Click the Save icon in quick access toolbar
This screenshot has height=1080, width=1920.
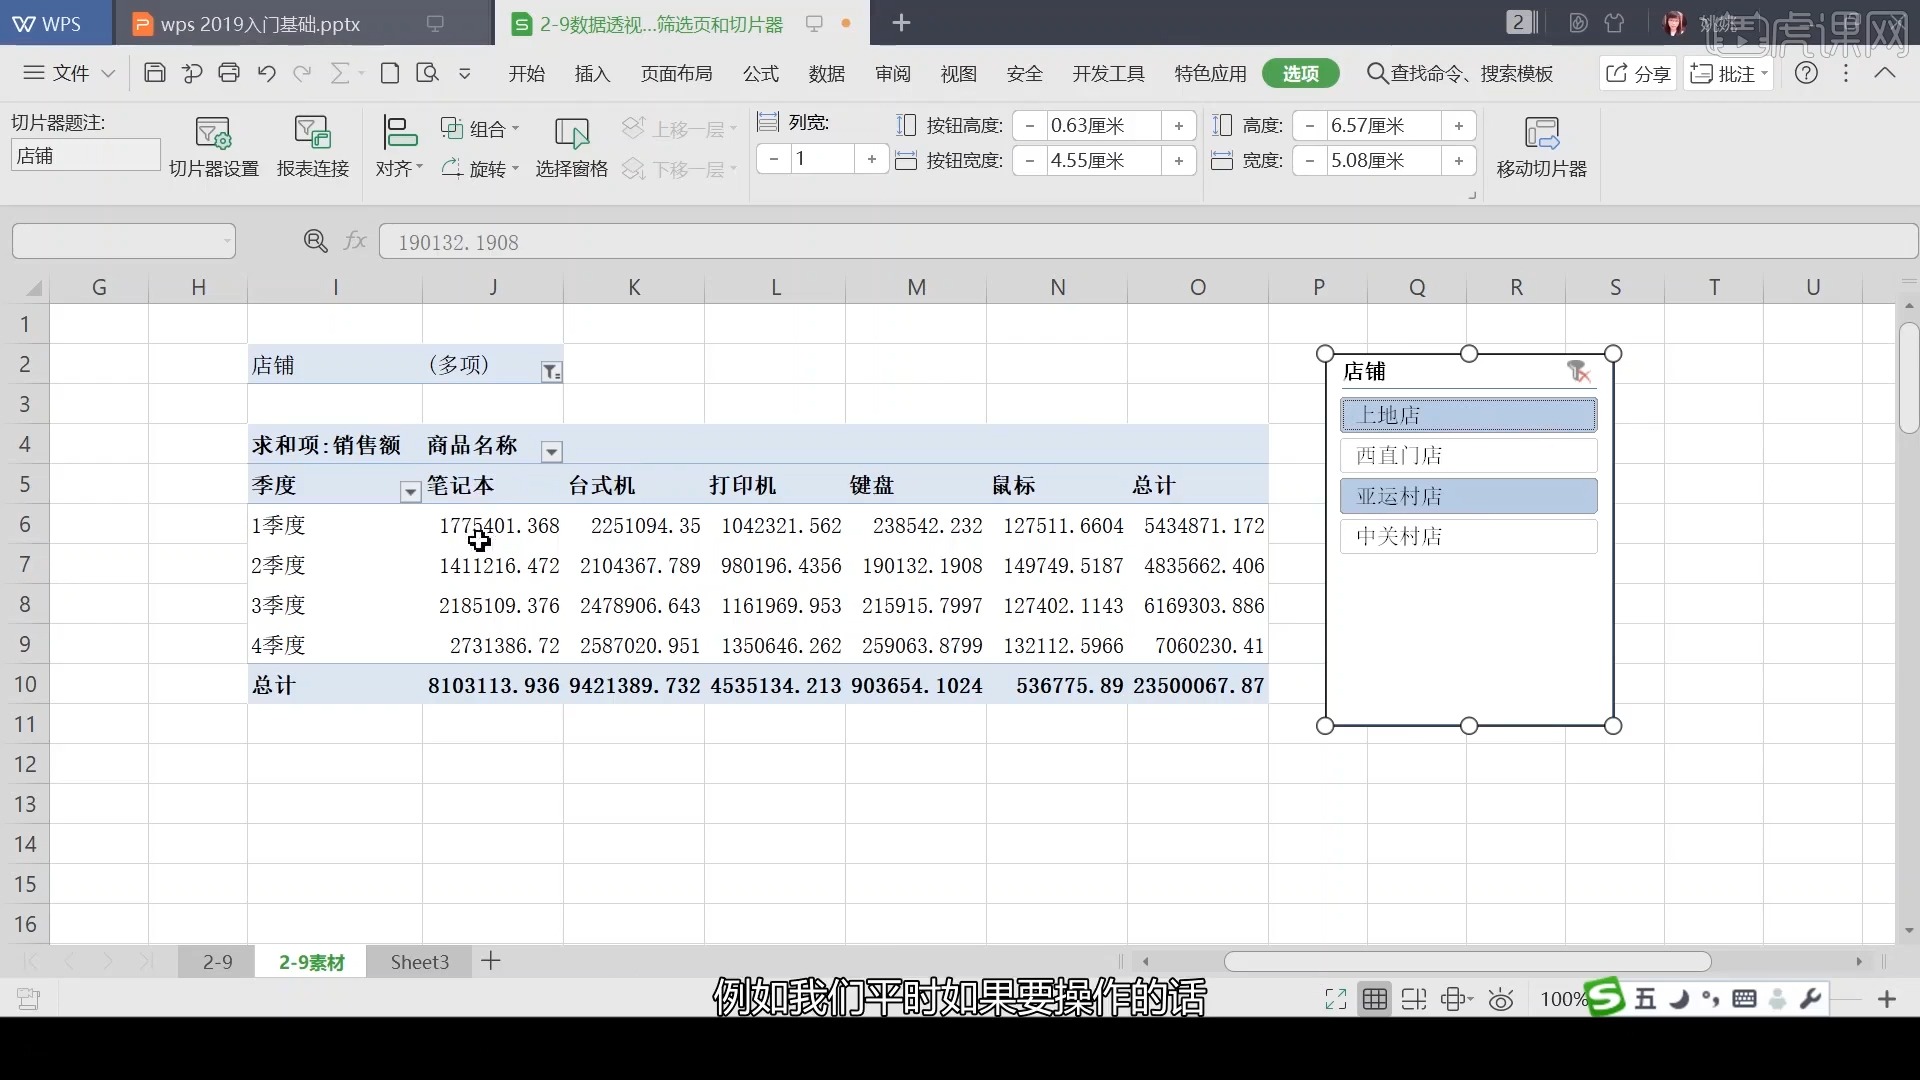[154, 72]
